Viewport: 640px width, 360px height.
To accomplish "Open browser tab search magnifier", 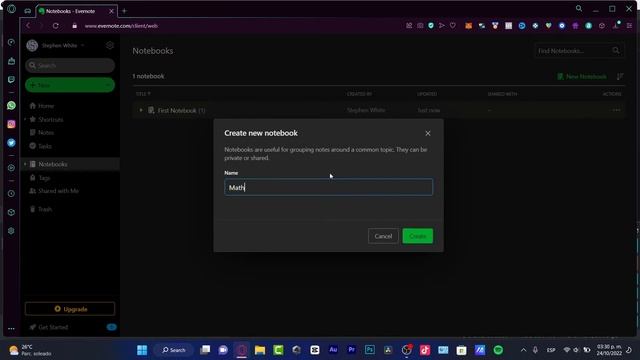I will (579, 8).
